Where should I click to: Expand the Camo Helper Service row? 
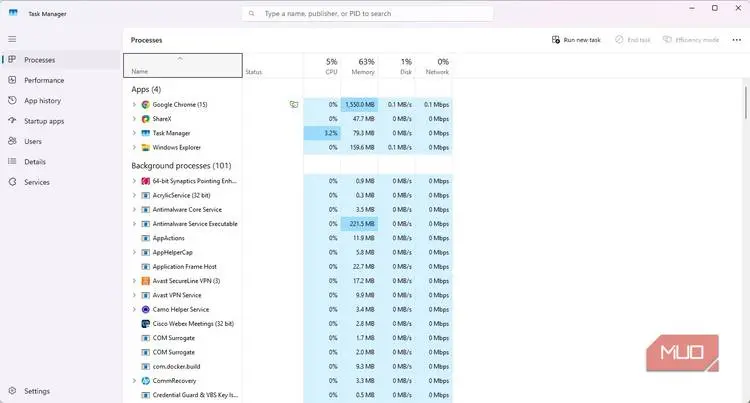tap(134, 309)
